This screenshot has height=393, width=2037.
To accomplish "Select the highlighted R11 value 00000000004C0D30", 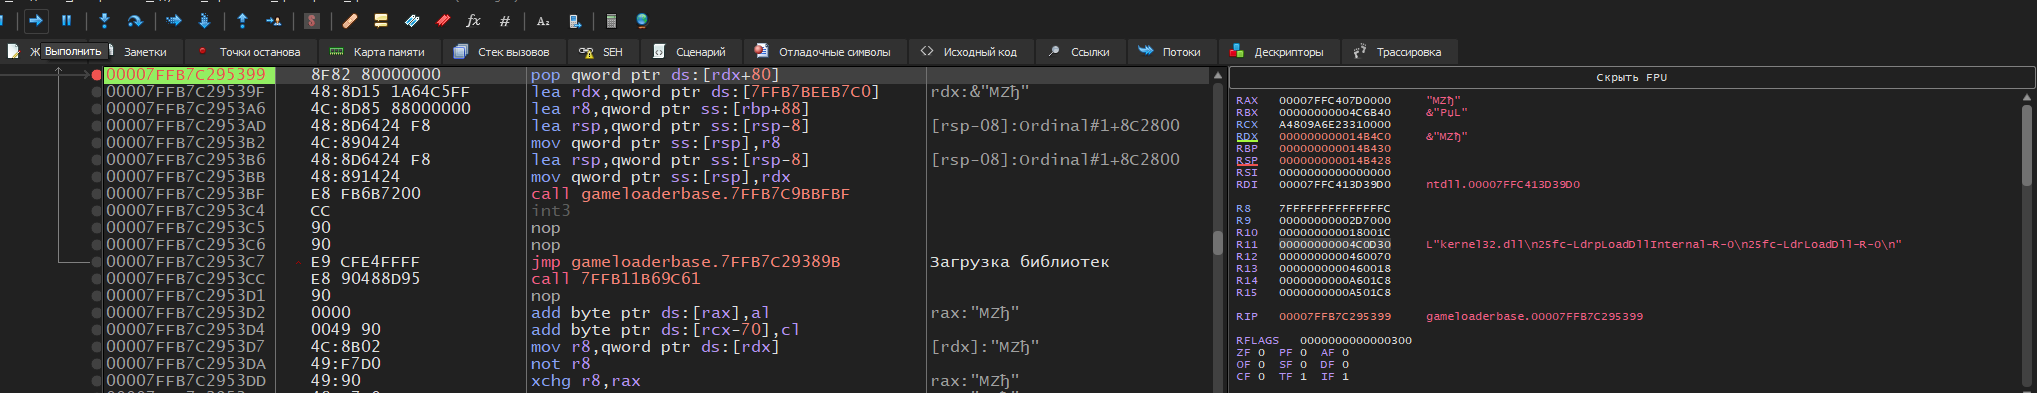I will click(x=1334, y=245).
